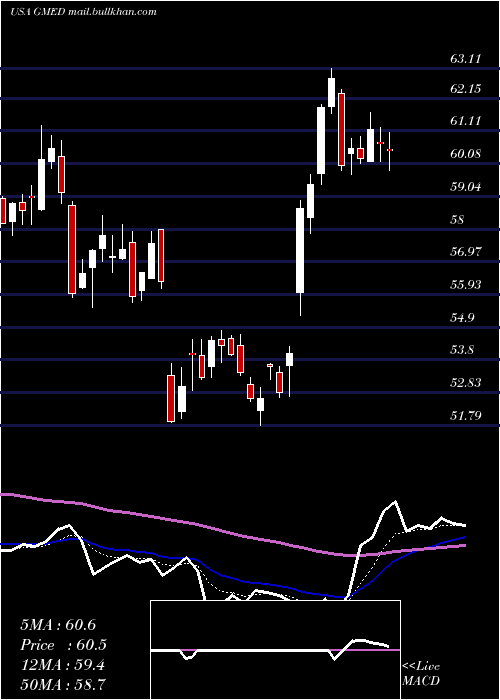
Task: Click the 51.79 price axis label
Action: coord(465,416)
